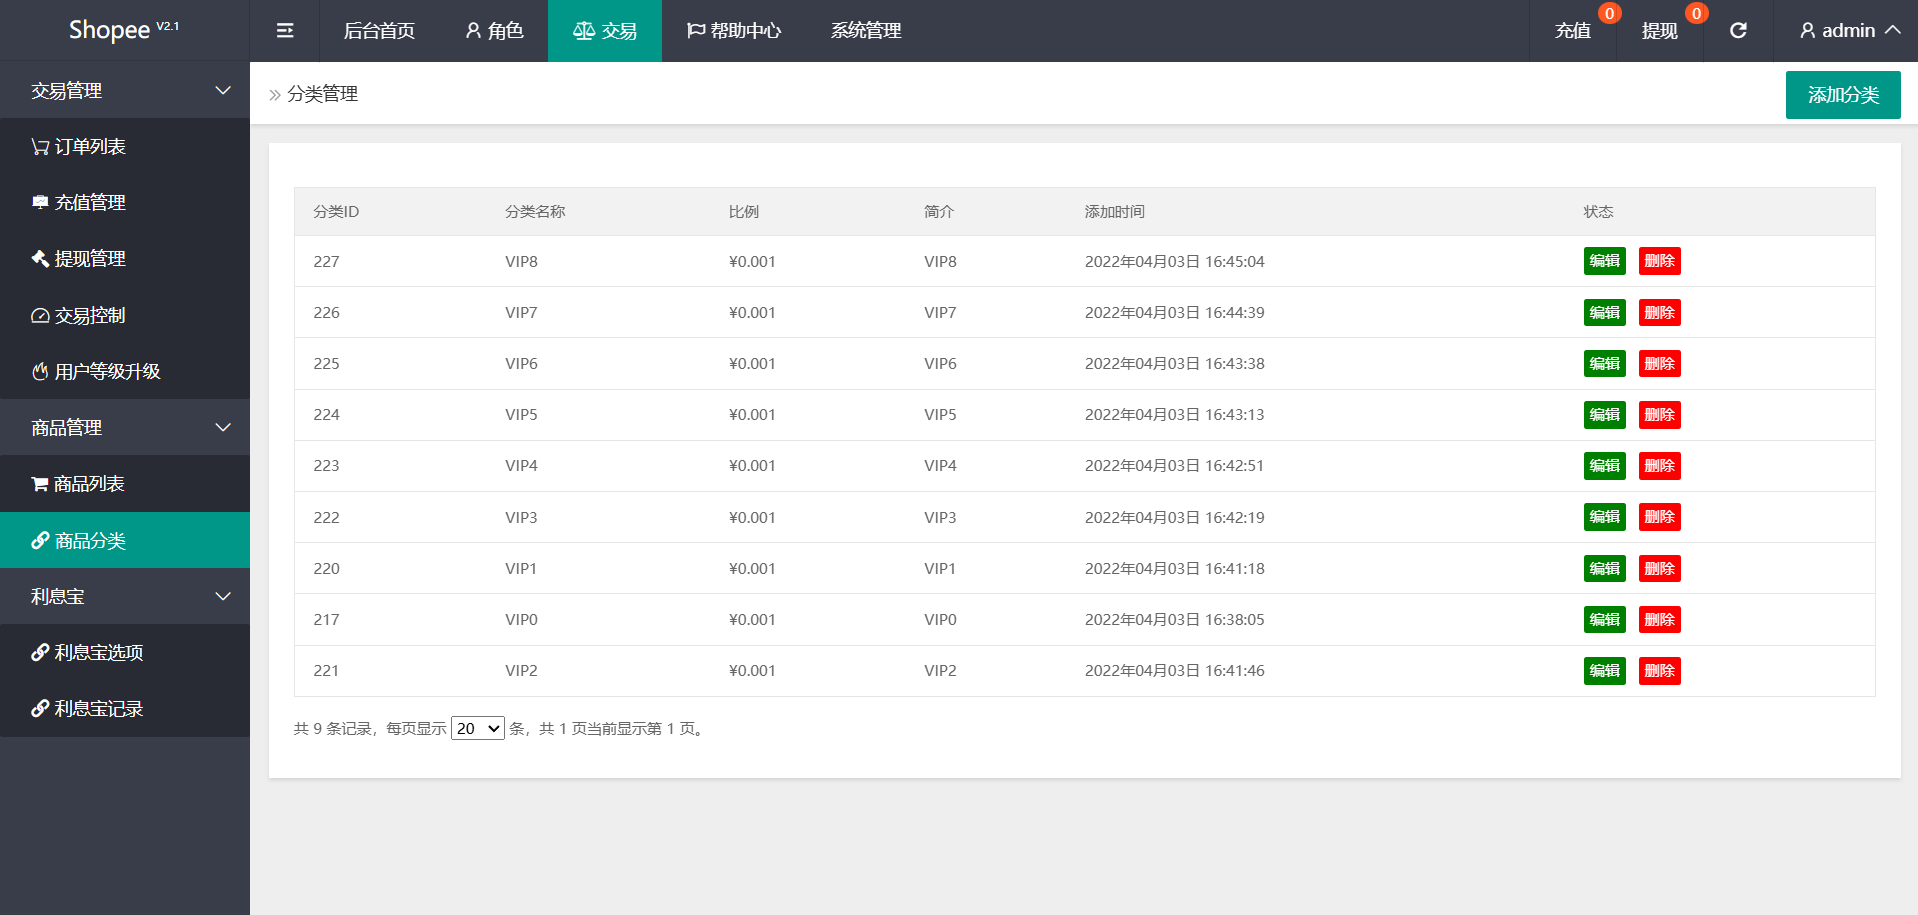
Task: Click the user icon next to admin
Action: tap(1807, 31)
